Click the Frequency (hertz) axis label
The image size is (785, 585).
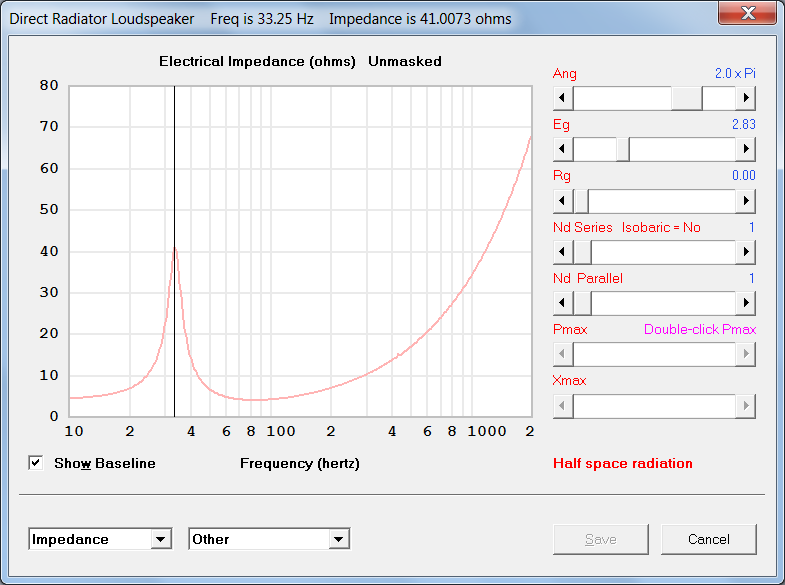pos(300,463)
